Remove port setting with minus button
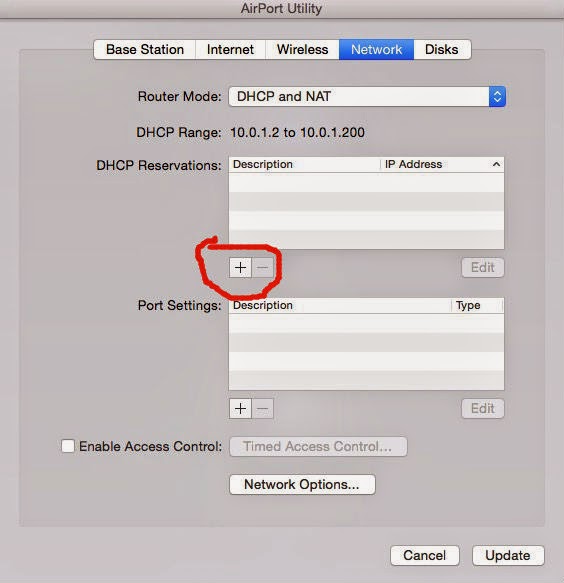The height and width of the screenshot is (583, 564). (x=262, y=408)
